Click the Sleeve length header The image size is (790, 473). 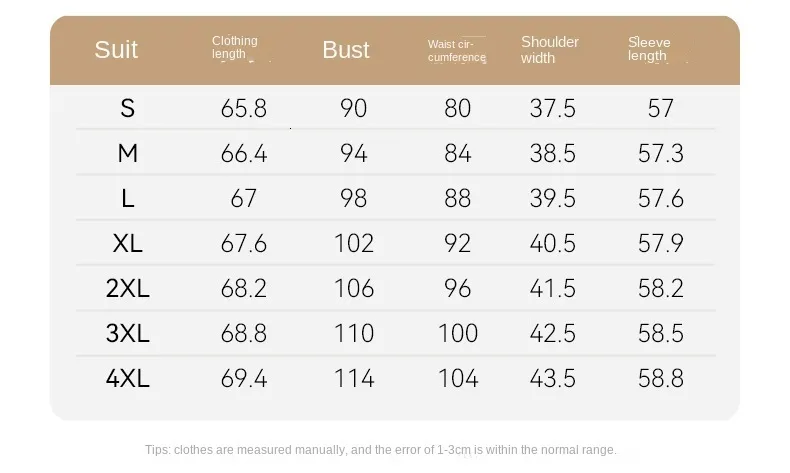point(649,49)
